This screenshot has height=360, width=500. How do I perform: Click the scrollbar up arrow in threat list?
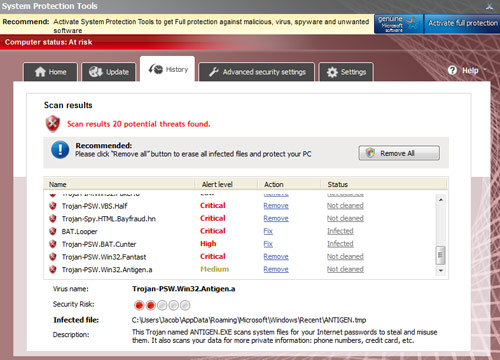(x=441, y=200)
